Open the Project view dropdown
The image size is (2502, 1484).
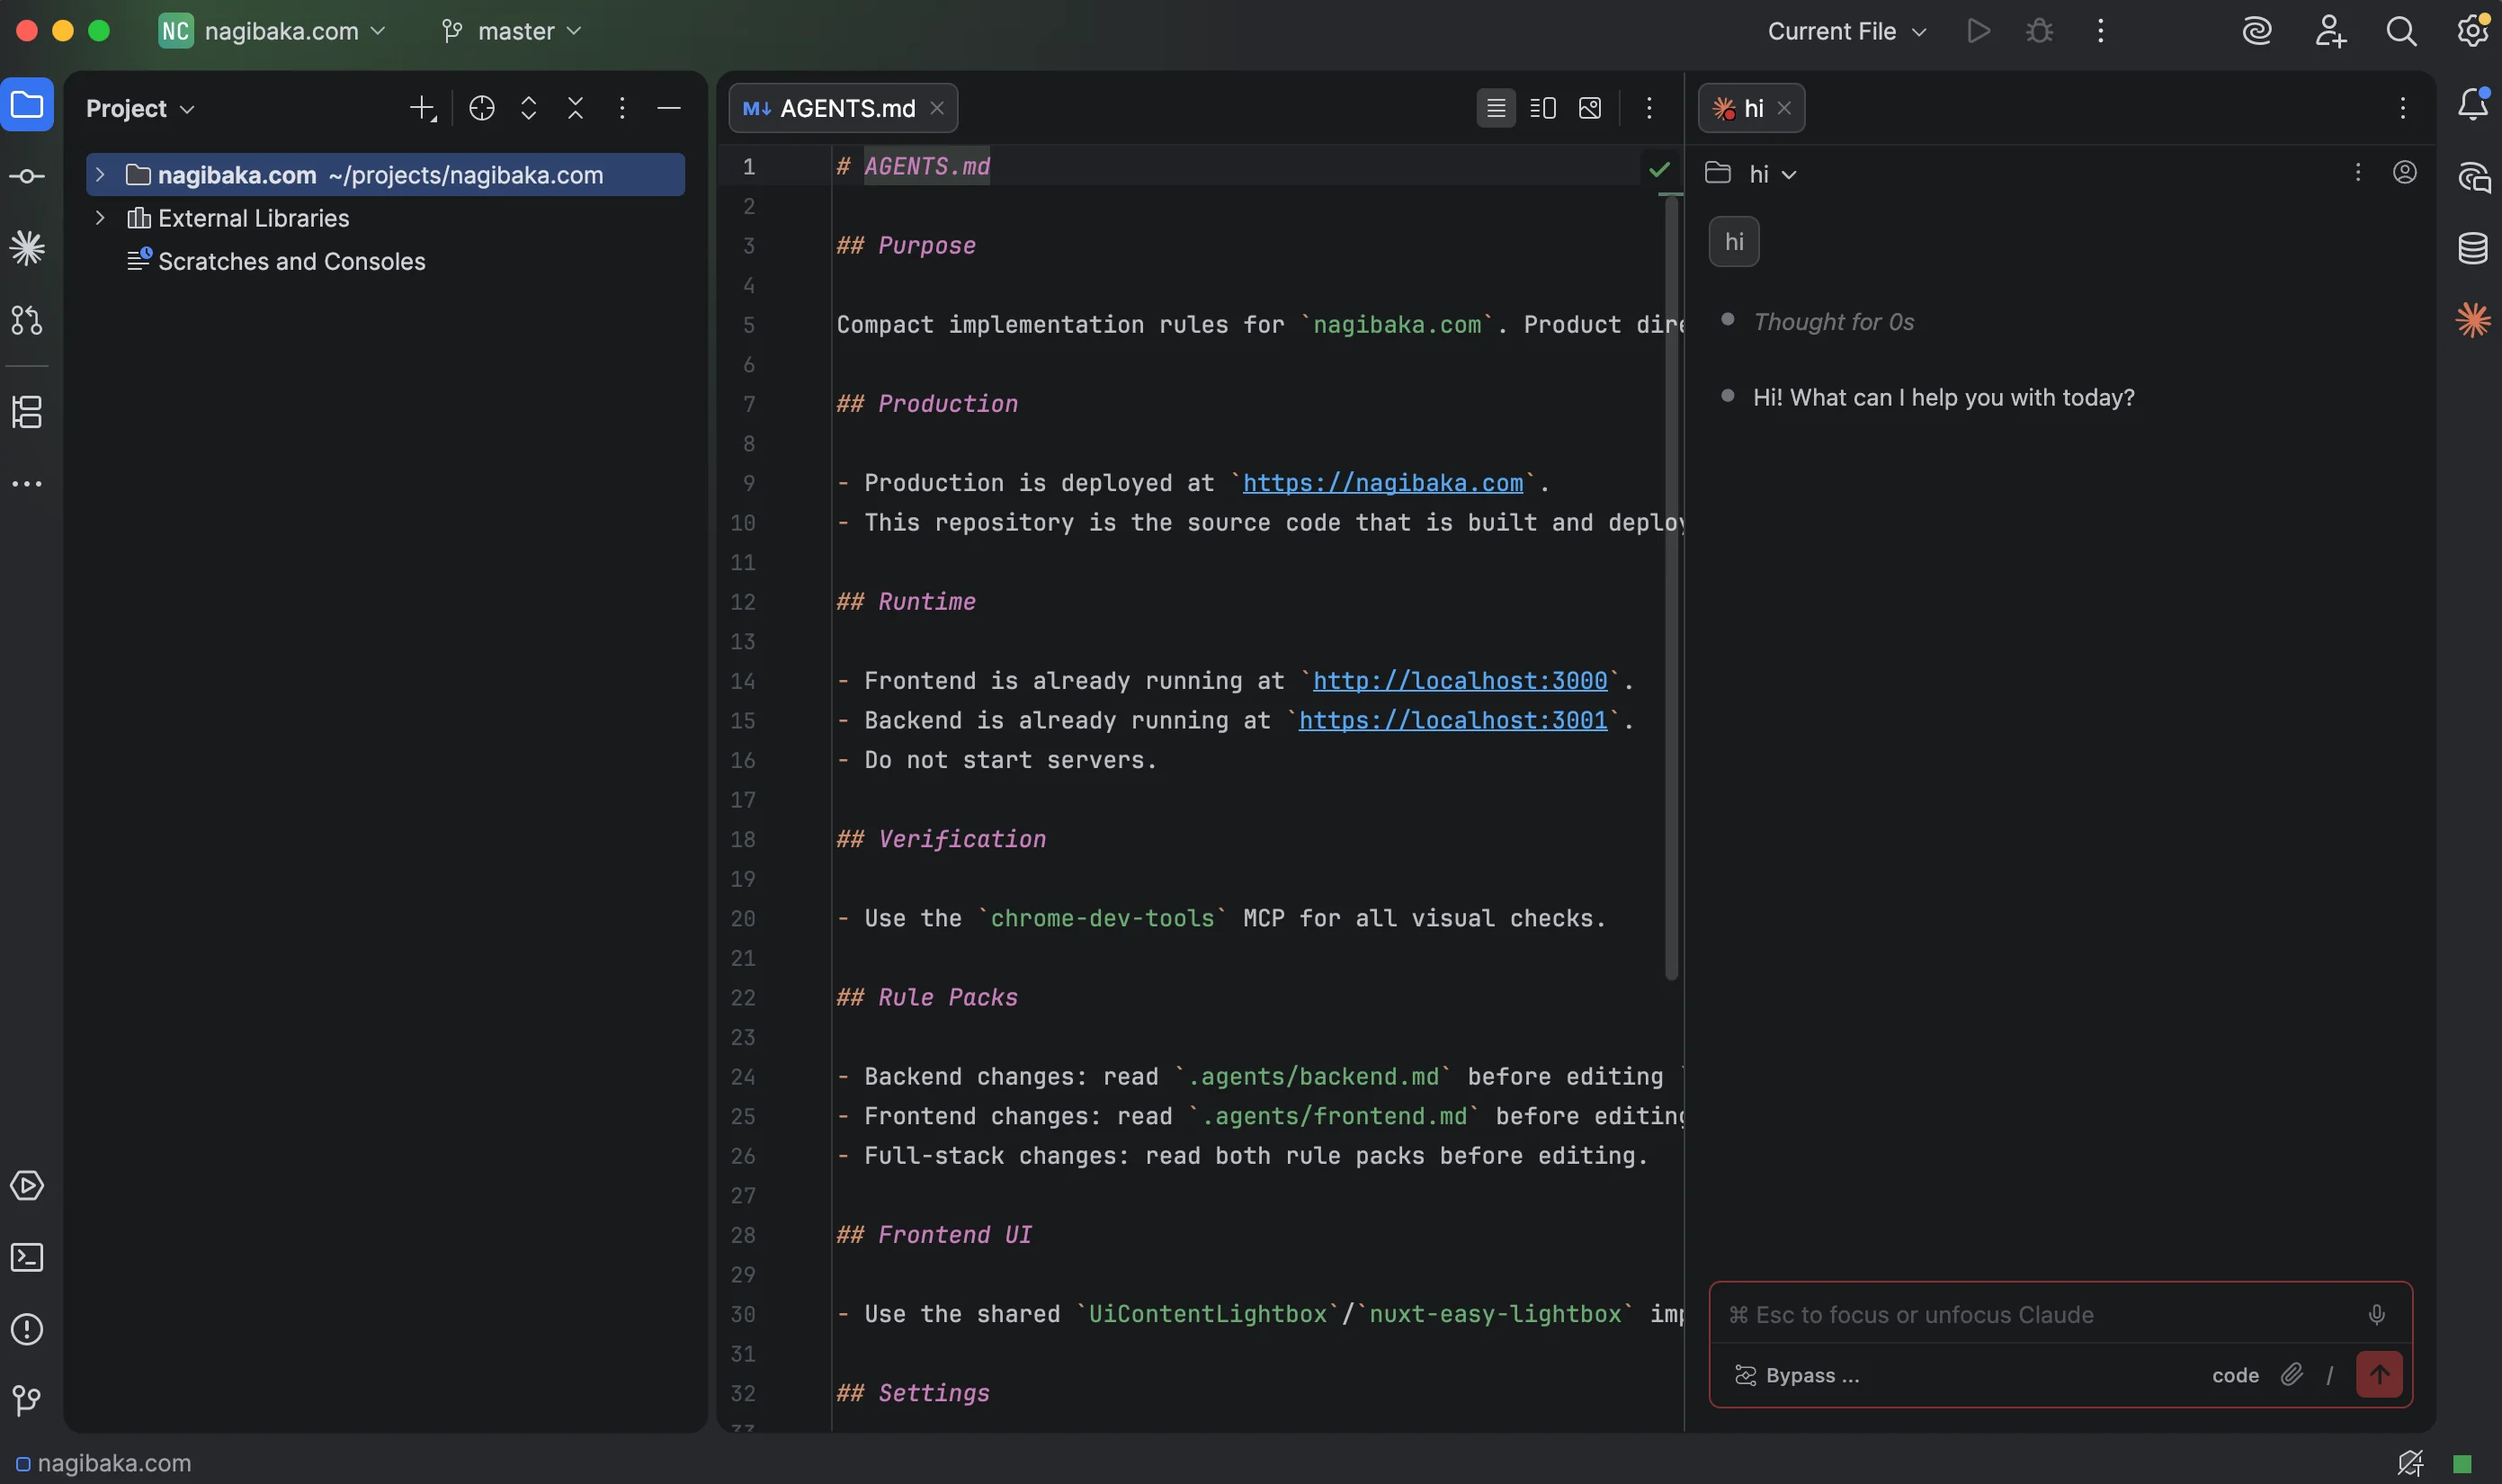tap(140, 108)
